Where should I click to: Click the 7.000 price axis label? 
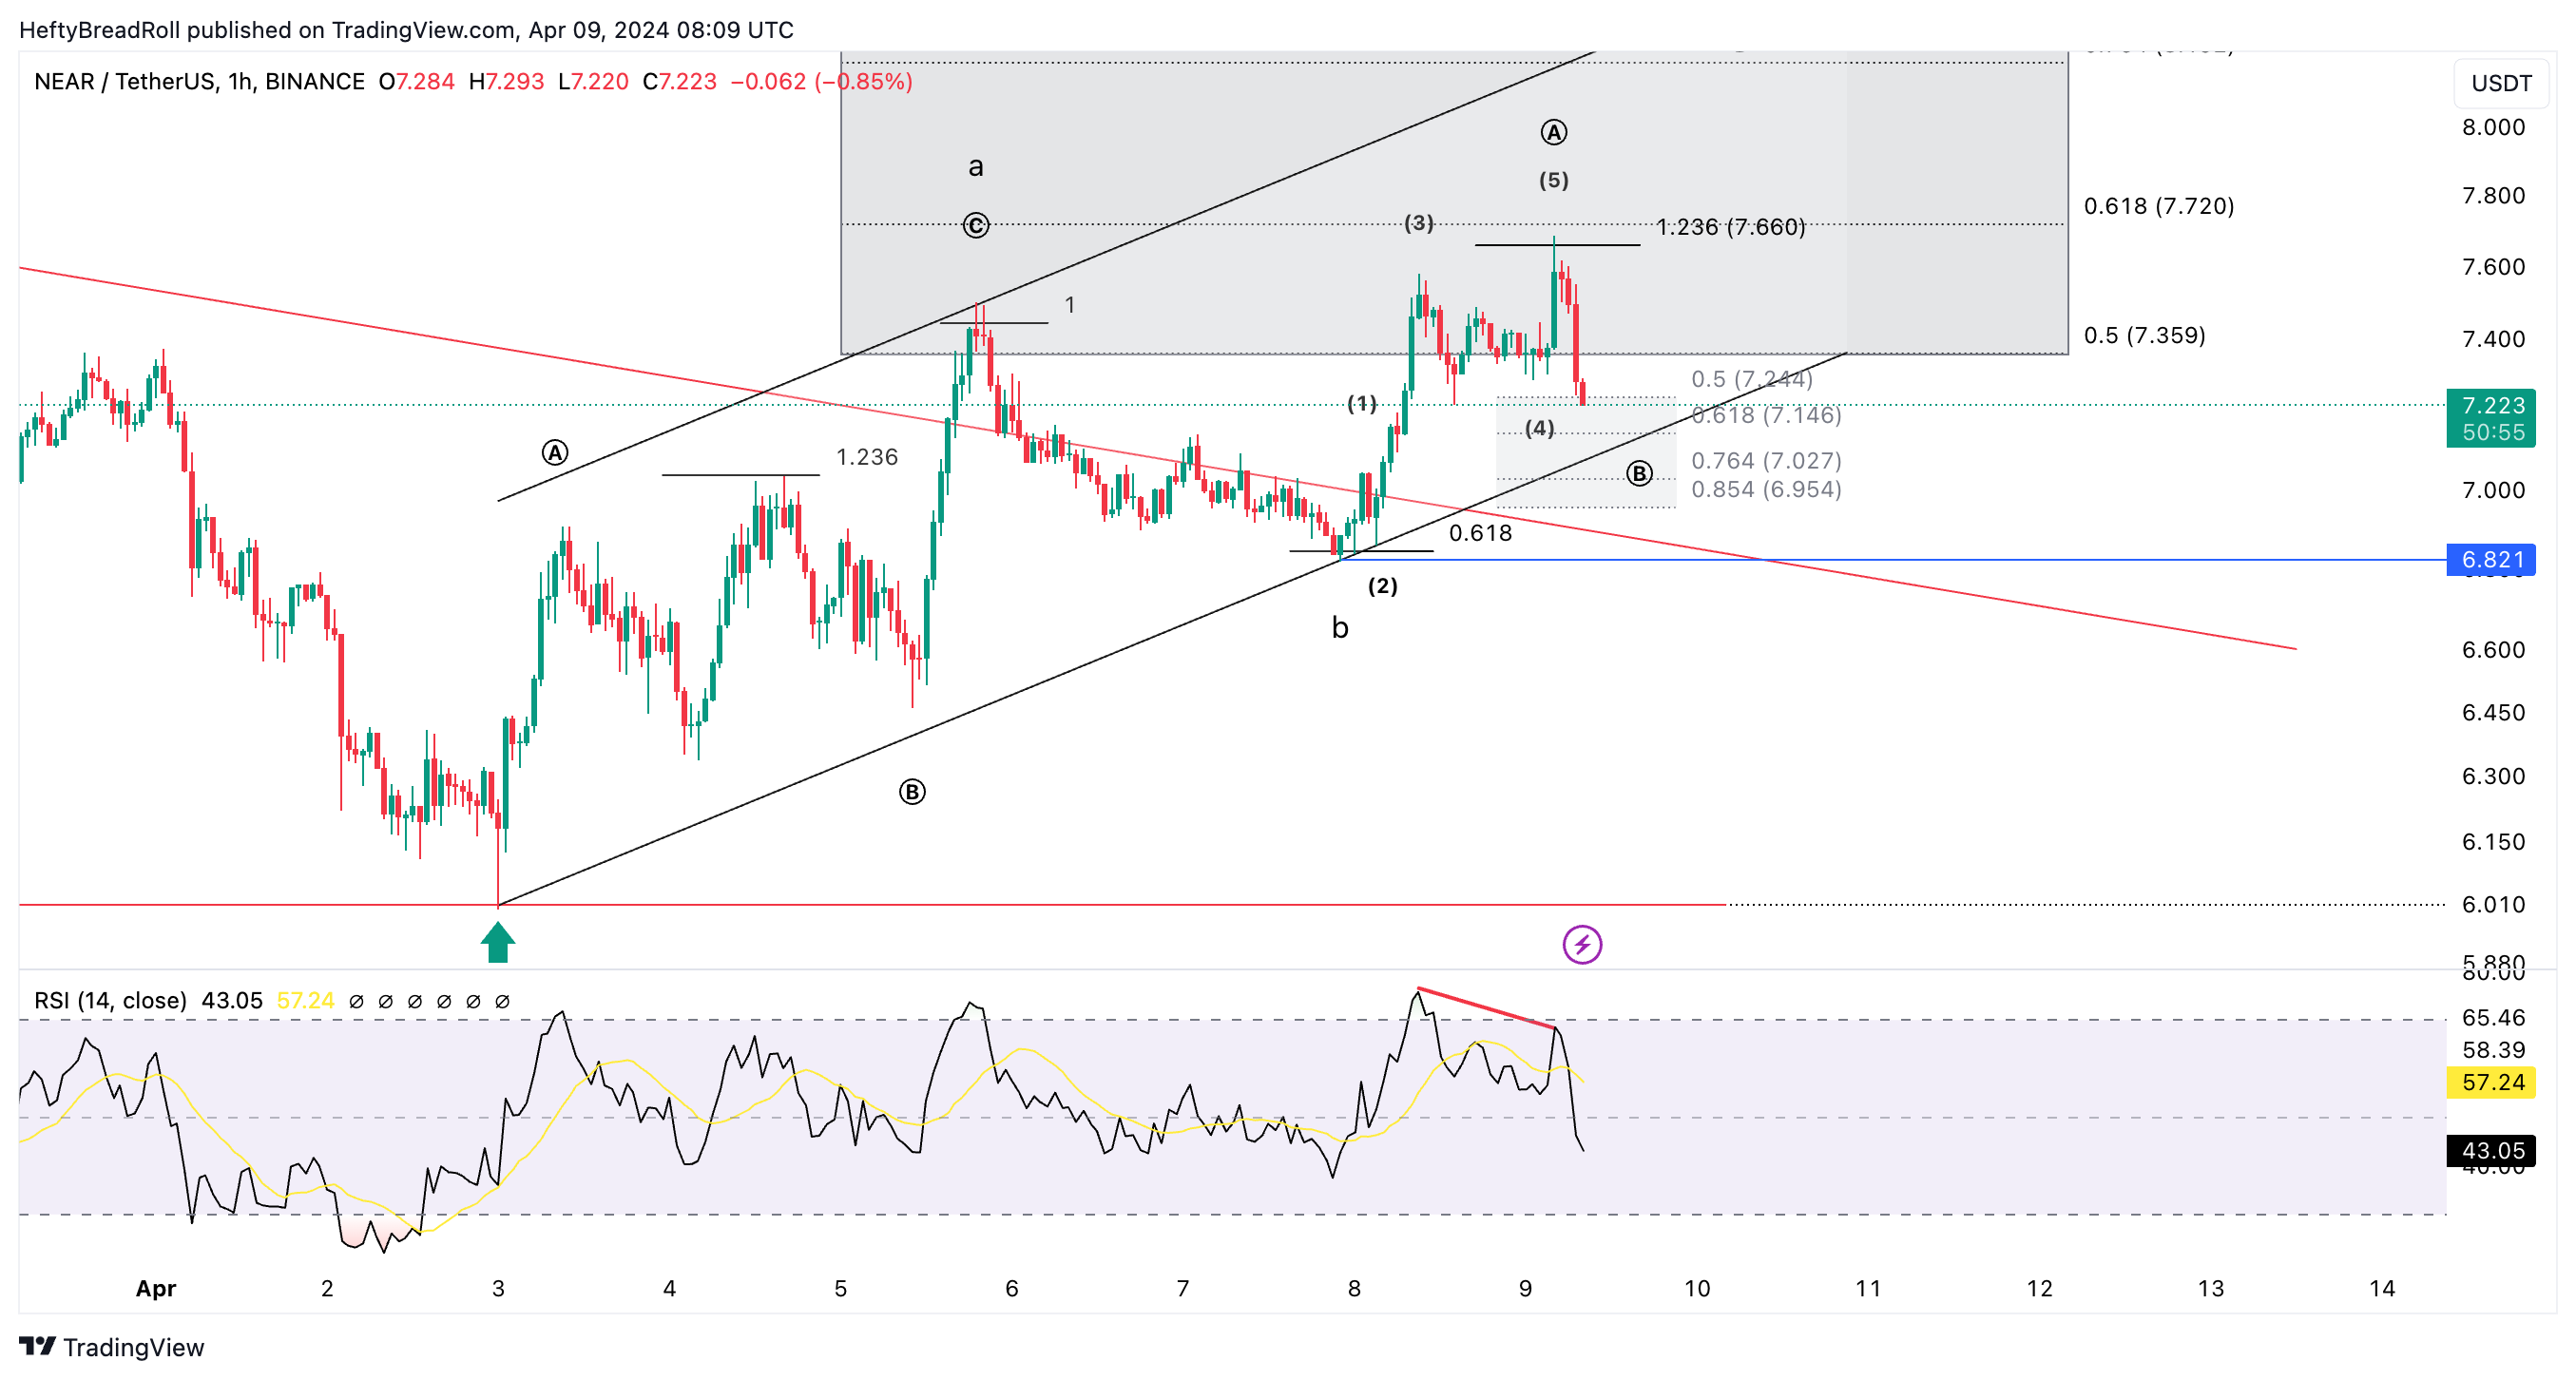tap(2493, 490)
